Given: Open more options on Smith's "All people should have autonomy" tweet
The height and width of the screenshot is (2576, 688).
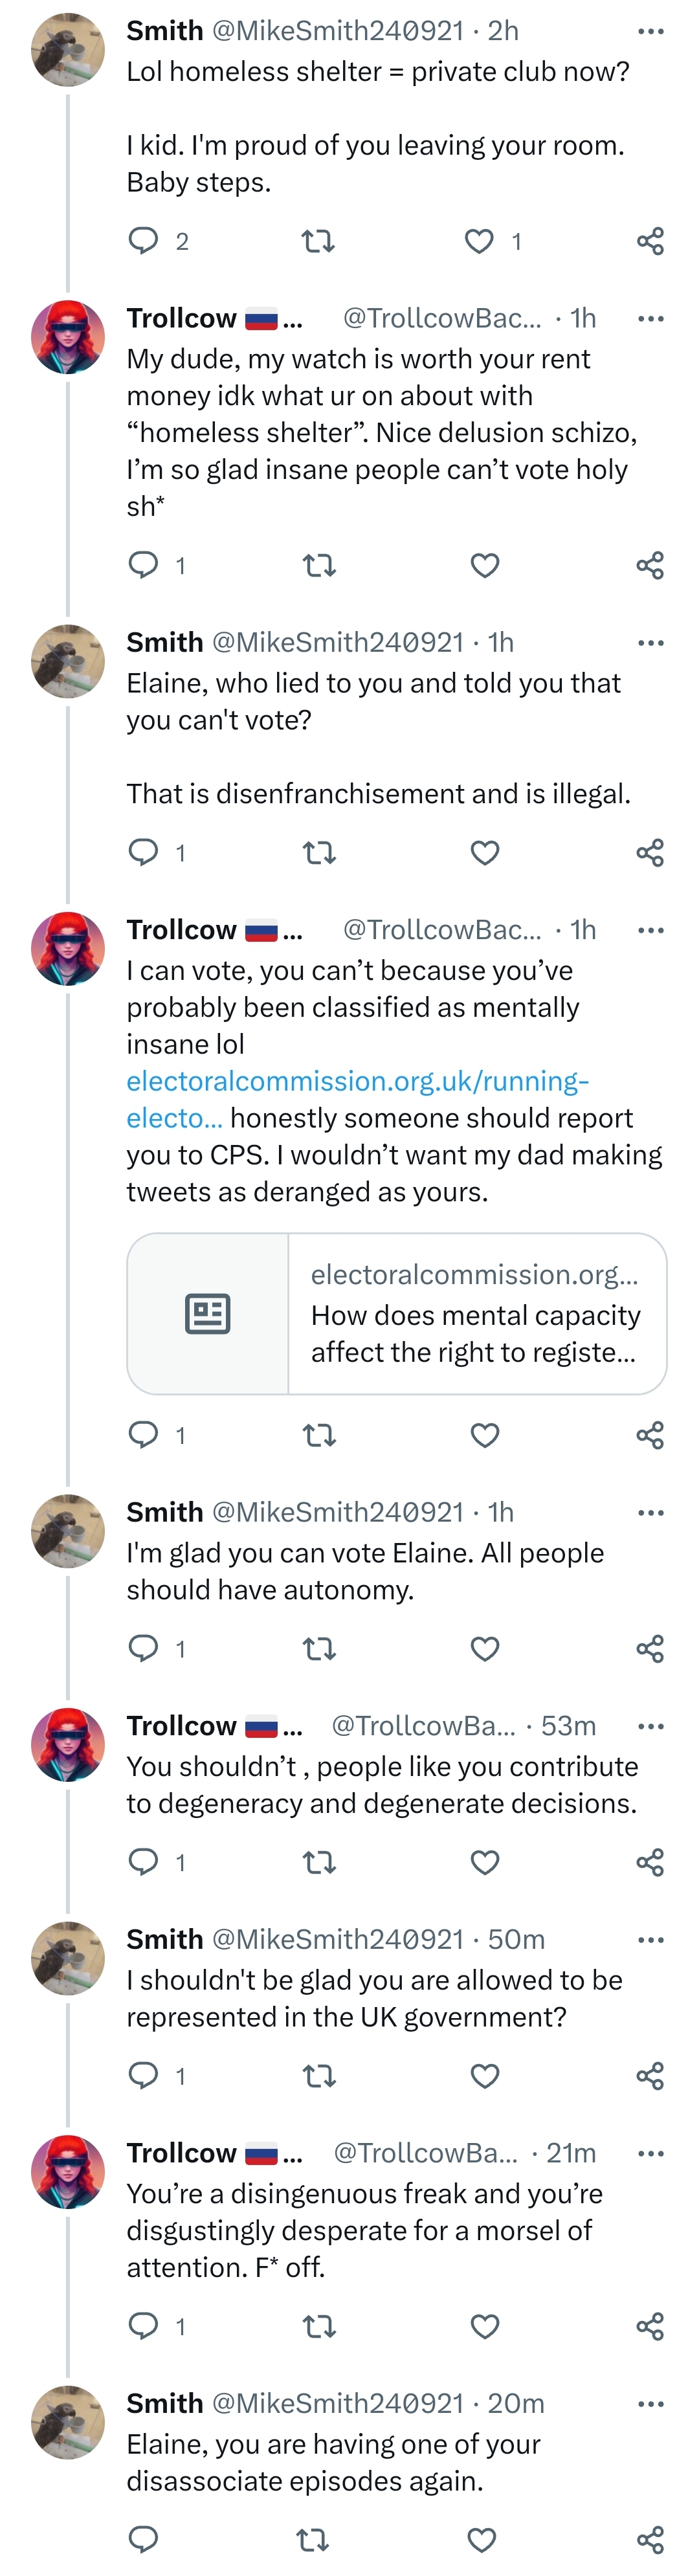Looking at the screenshot, I should pyautogui.click(x=650, y=1512).
